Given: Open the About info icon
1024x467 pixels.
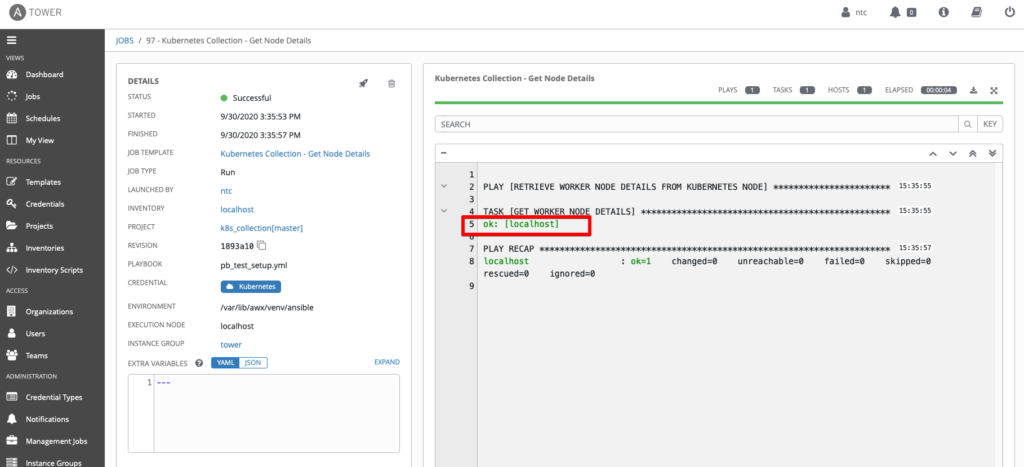Looking at the screenshot, I should click(x=943, y=12).
